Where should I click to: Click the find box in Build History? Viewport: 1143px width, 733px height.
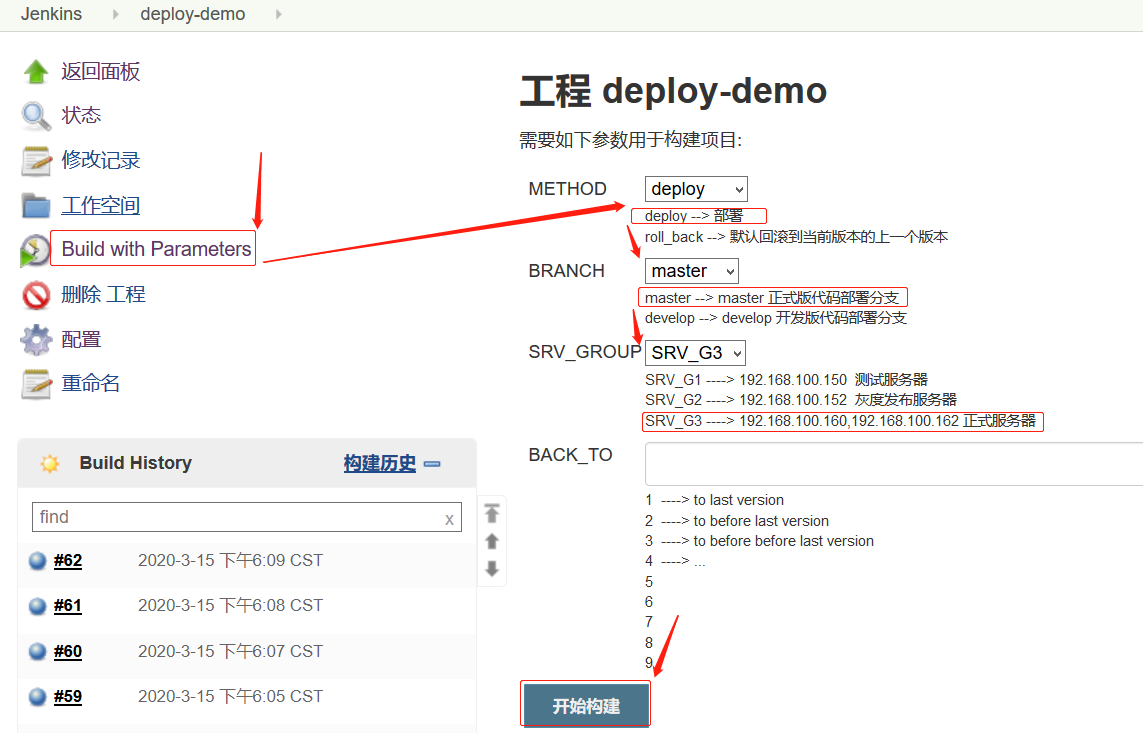pyautogui.click(x=246, y=517)
